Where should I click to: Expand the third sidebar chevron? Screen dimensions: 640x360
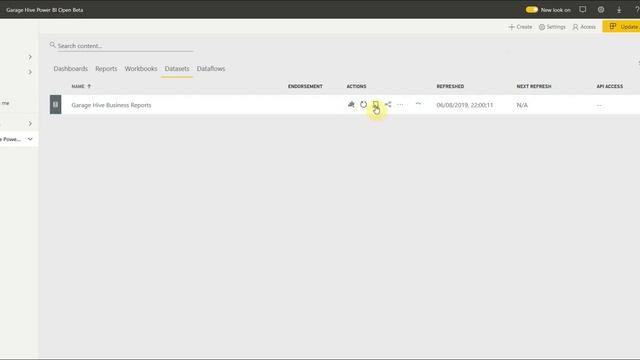pyautogui.click(x=30, y=123)
